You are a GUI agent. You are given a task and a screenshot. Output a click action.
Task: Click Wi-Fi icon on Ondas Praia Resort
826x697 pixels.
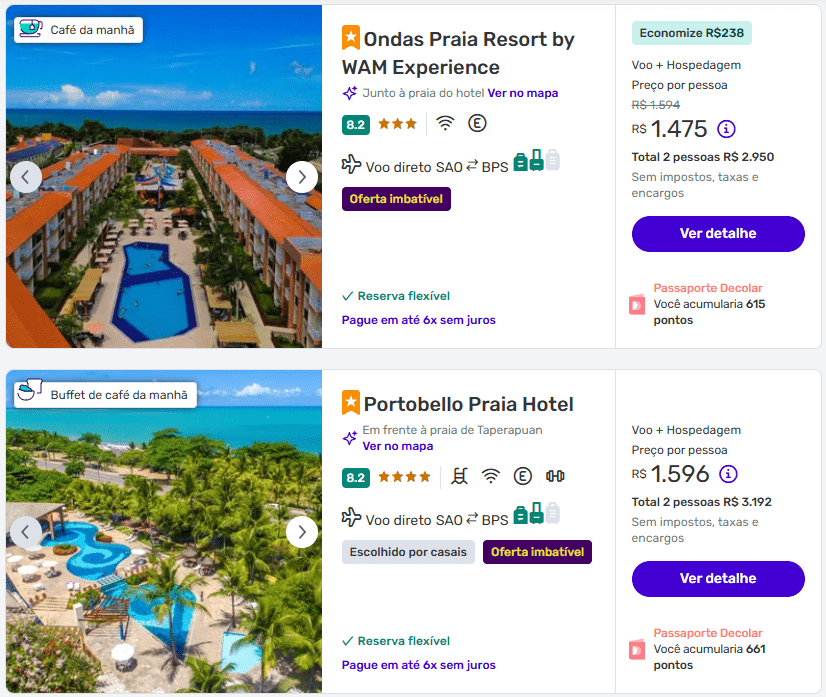(445, 124)
